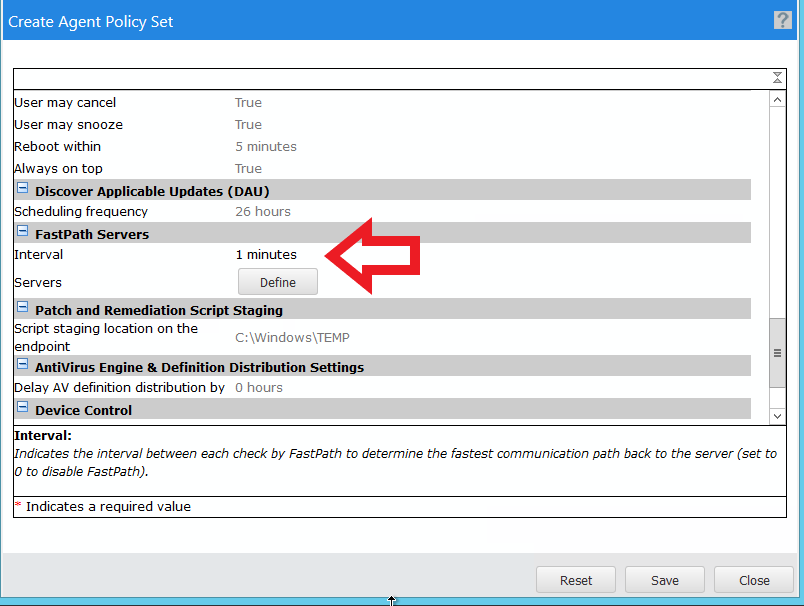This screenshot has height=606, width=804.
Task: Click the scrollbar up arrow
Action: (x=777, y=100)
